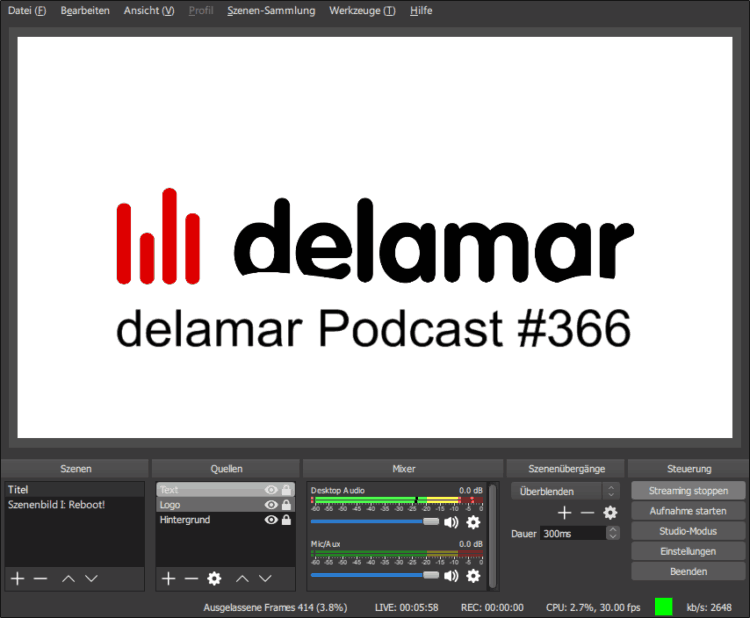Click the green connection status indicator
Screen dimensions: 750x618
point(663,607)
